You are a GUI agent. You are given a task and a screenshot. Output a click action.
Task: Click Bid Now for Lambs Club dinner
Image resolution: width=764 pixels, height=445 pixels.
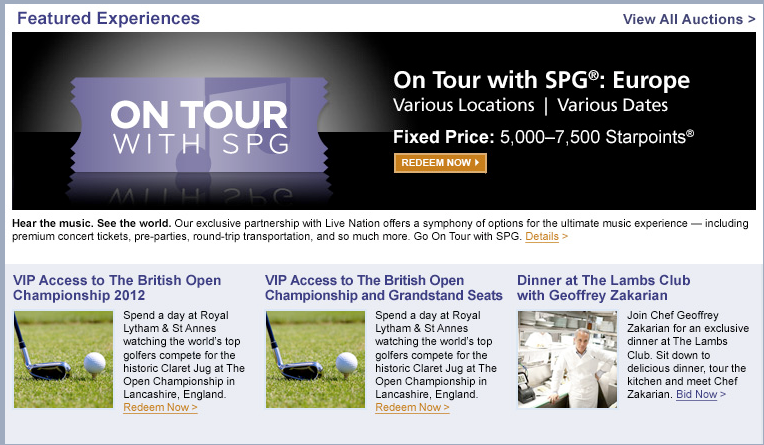coord(701,394)
